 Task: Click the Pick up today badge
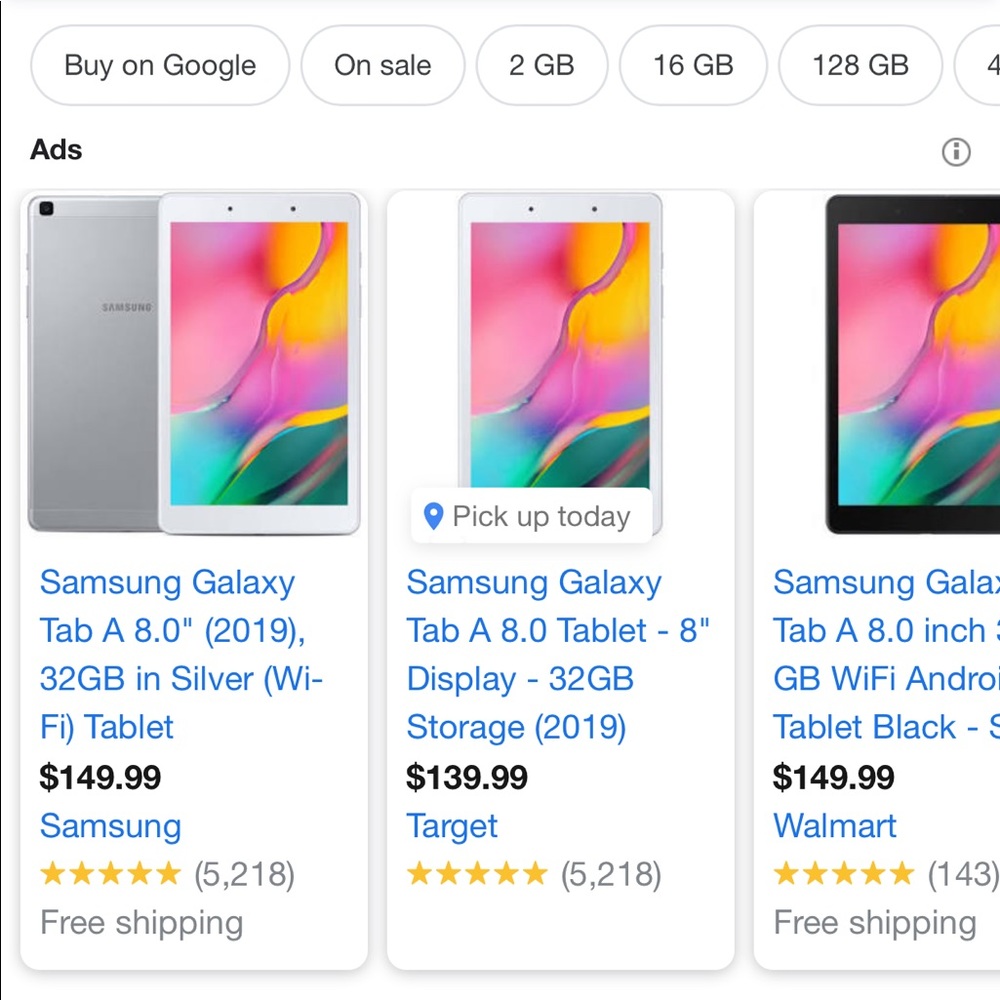[x=532, y=516]
